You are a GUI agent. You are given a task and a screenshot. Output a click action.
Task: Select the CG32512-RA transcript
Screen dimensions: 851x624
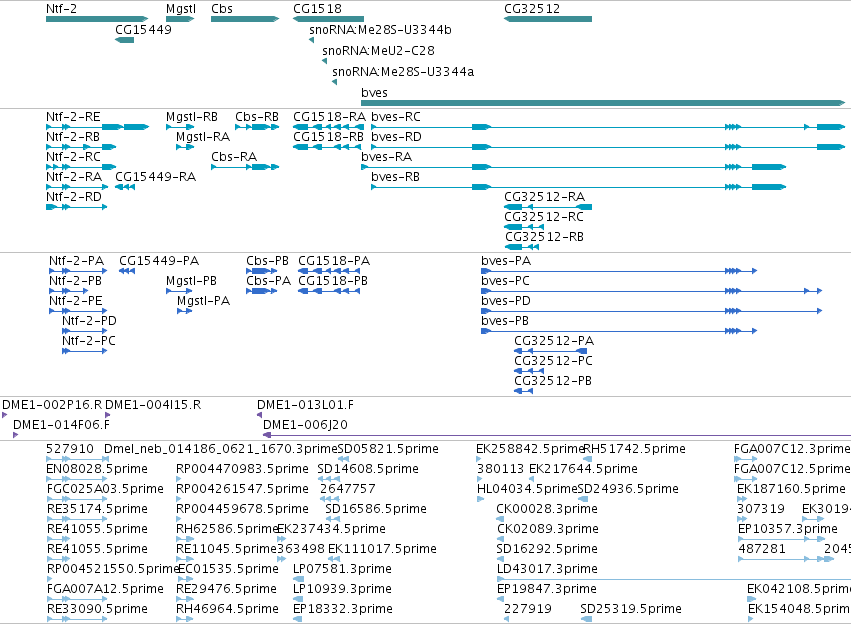548,207
